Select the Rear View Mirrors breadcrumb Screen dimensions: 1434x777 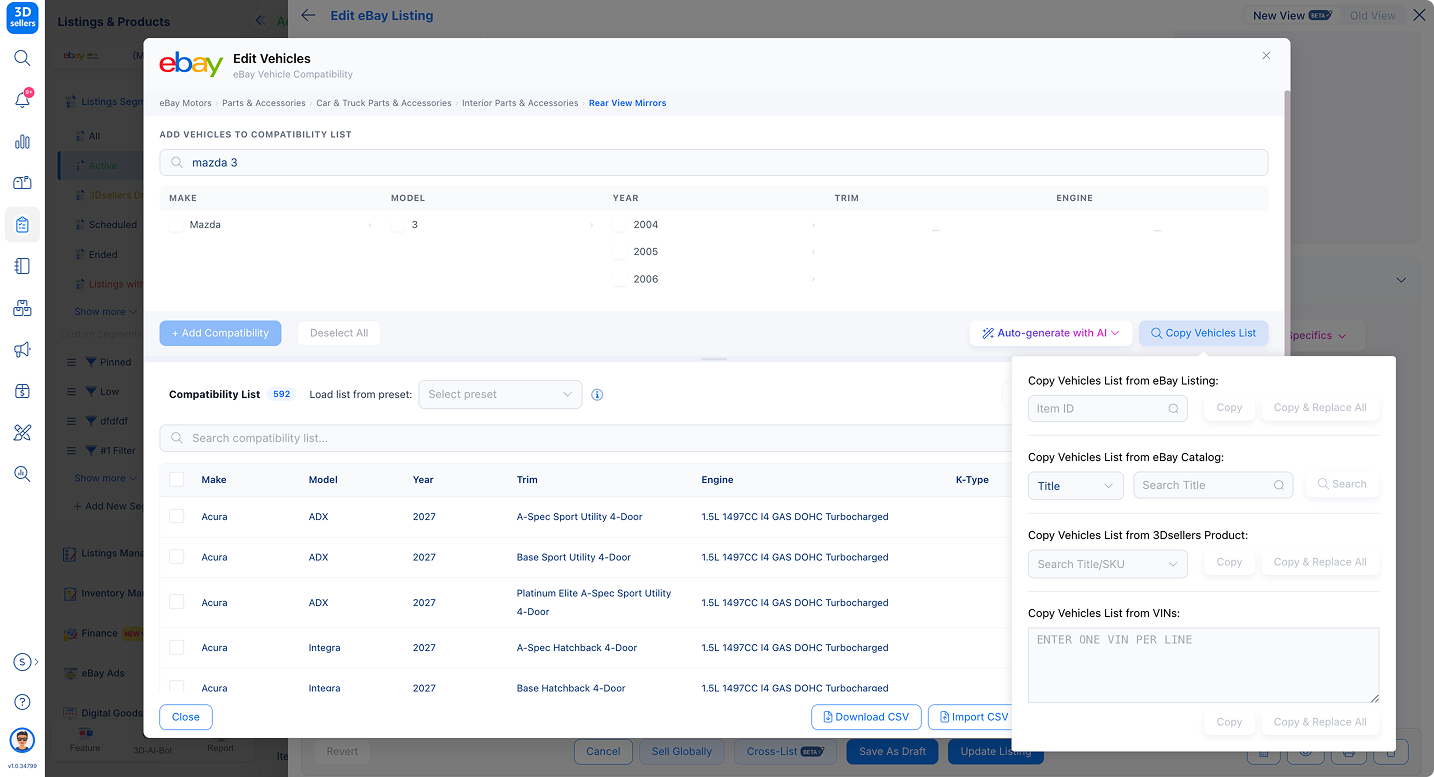pyautogui.click(x=627, y=103)
